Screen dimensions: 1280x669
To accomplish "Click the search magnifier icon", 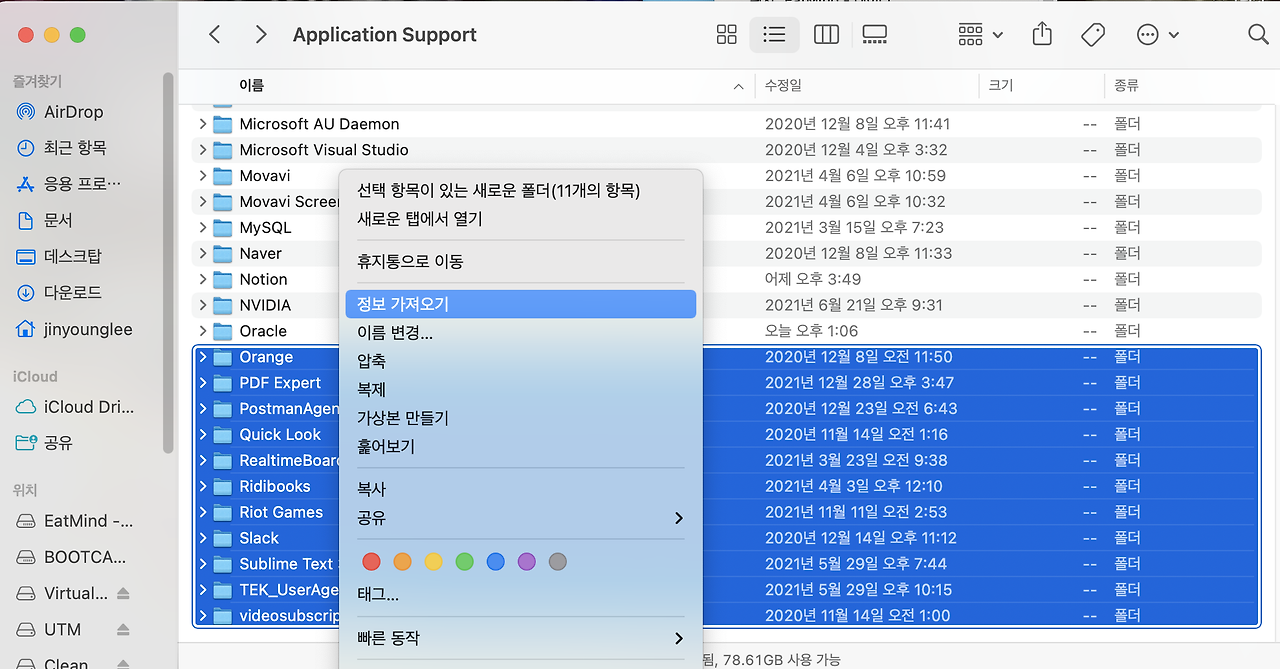I will (x=1258, y=35).
